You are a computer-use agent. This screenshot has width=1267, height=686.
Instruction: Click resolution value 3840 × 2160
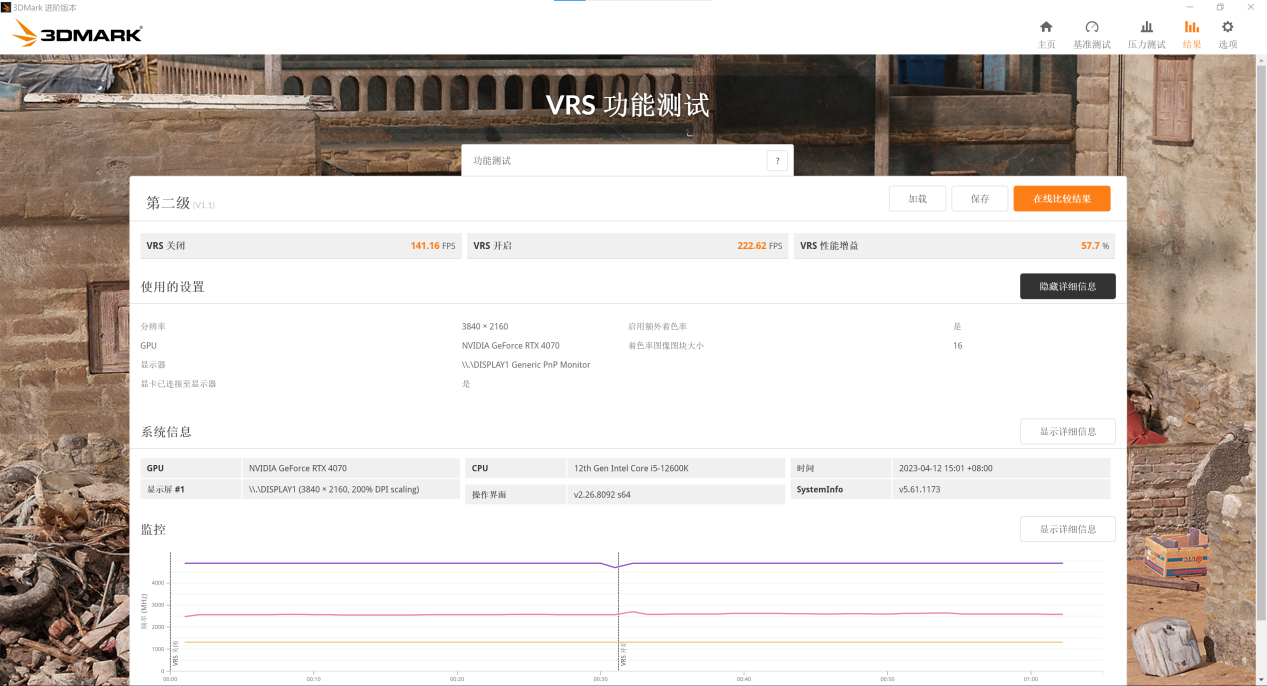(x=485, y=327)
